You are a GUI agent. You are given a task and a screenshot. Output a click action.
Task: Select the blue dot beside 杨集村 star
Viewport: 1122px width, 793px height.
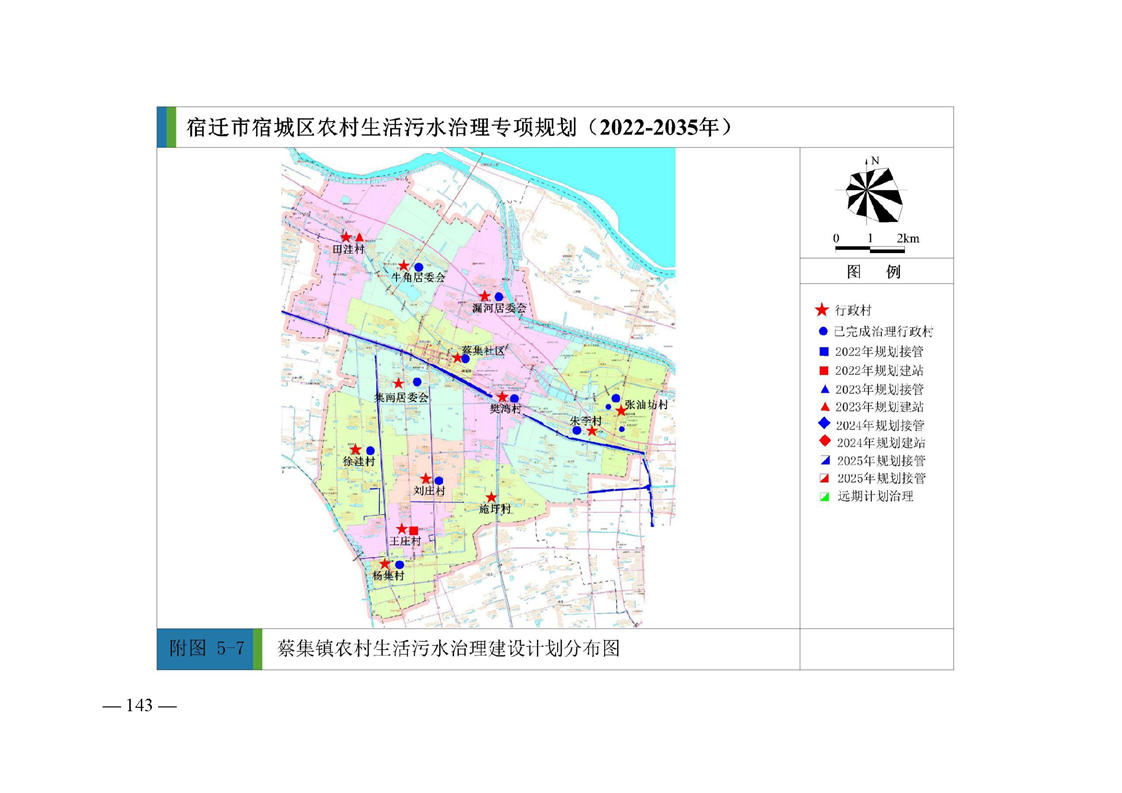pos(399,565)
